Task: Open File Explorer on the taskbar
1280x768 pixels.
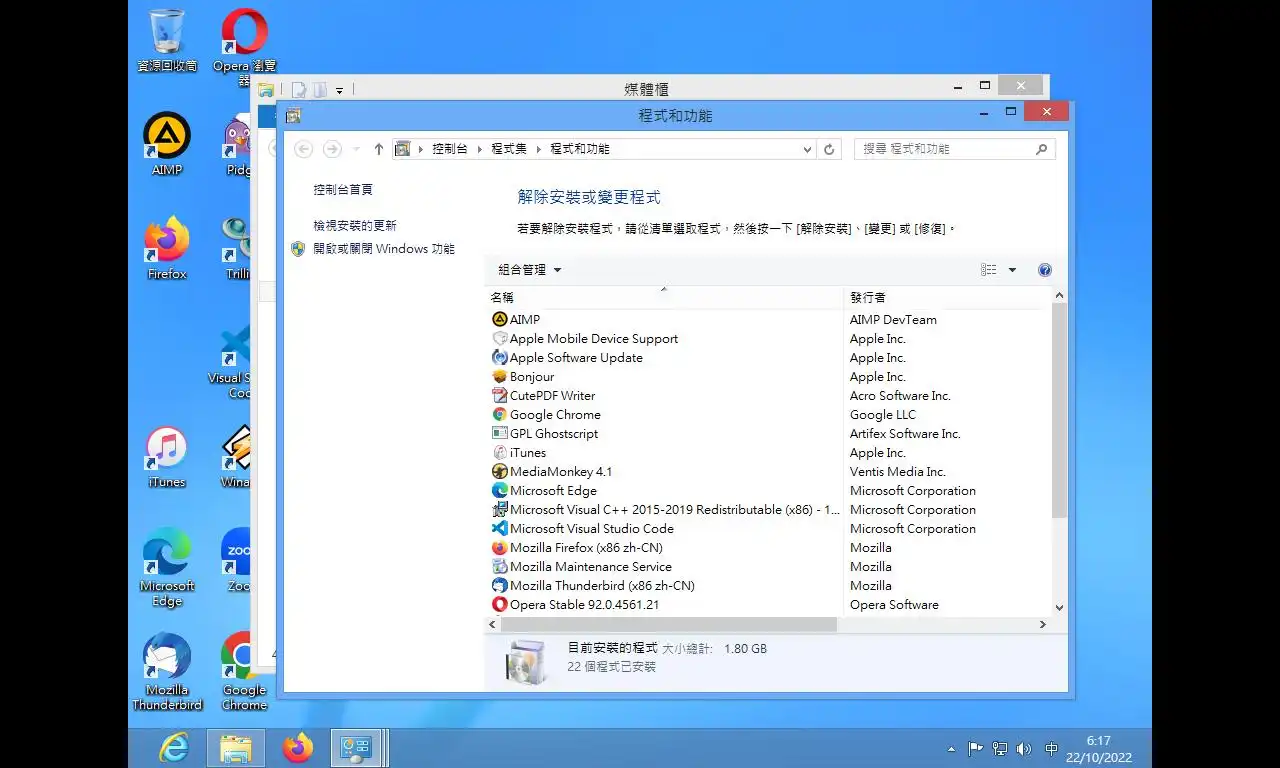Action: (236, 748)
